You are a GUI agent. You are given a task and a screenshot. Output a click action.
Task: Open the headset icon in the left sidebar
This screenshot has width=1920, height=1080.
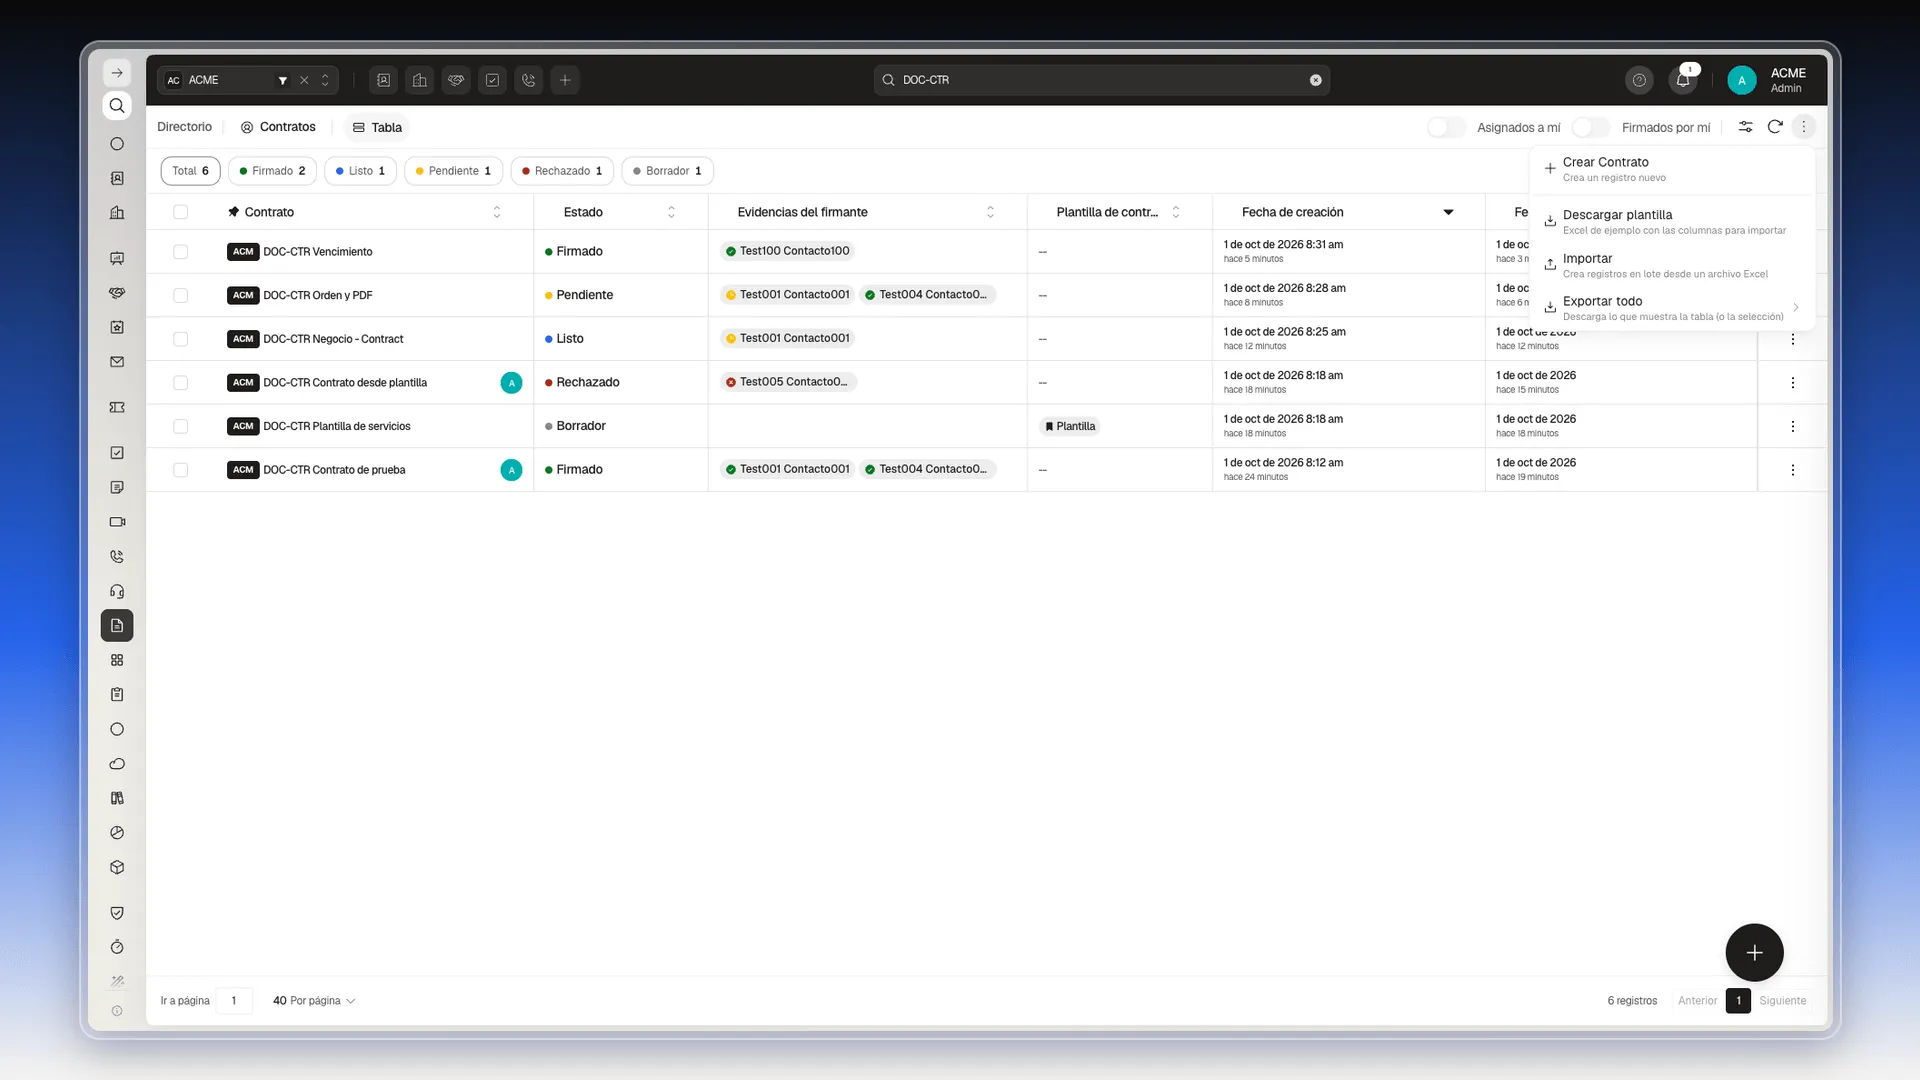coord(117,591)
